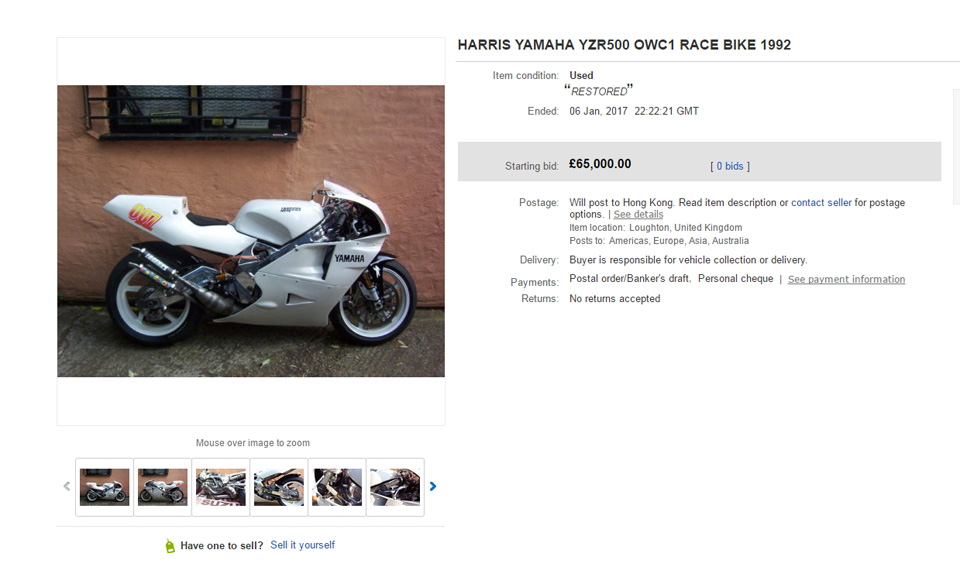960x574 pixels.
Task: Click the contact seller link
Action: [x=821, y=203]
